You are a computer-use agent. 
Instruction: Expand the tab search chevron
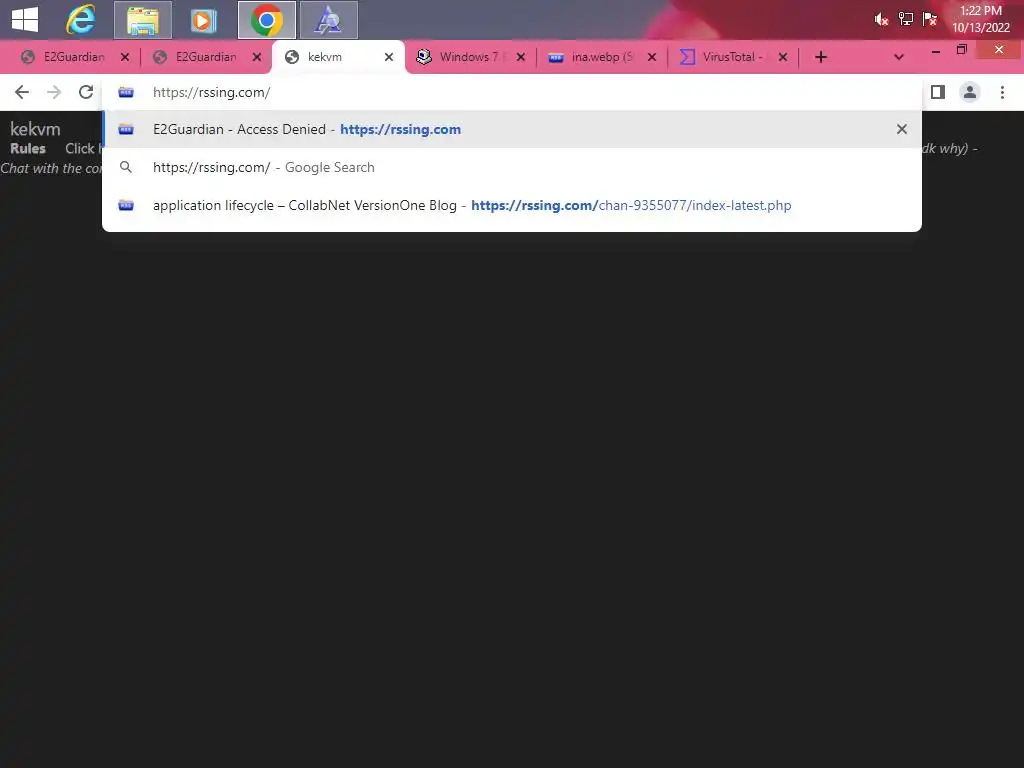[899, 57]
